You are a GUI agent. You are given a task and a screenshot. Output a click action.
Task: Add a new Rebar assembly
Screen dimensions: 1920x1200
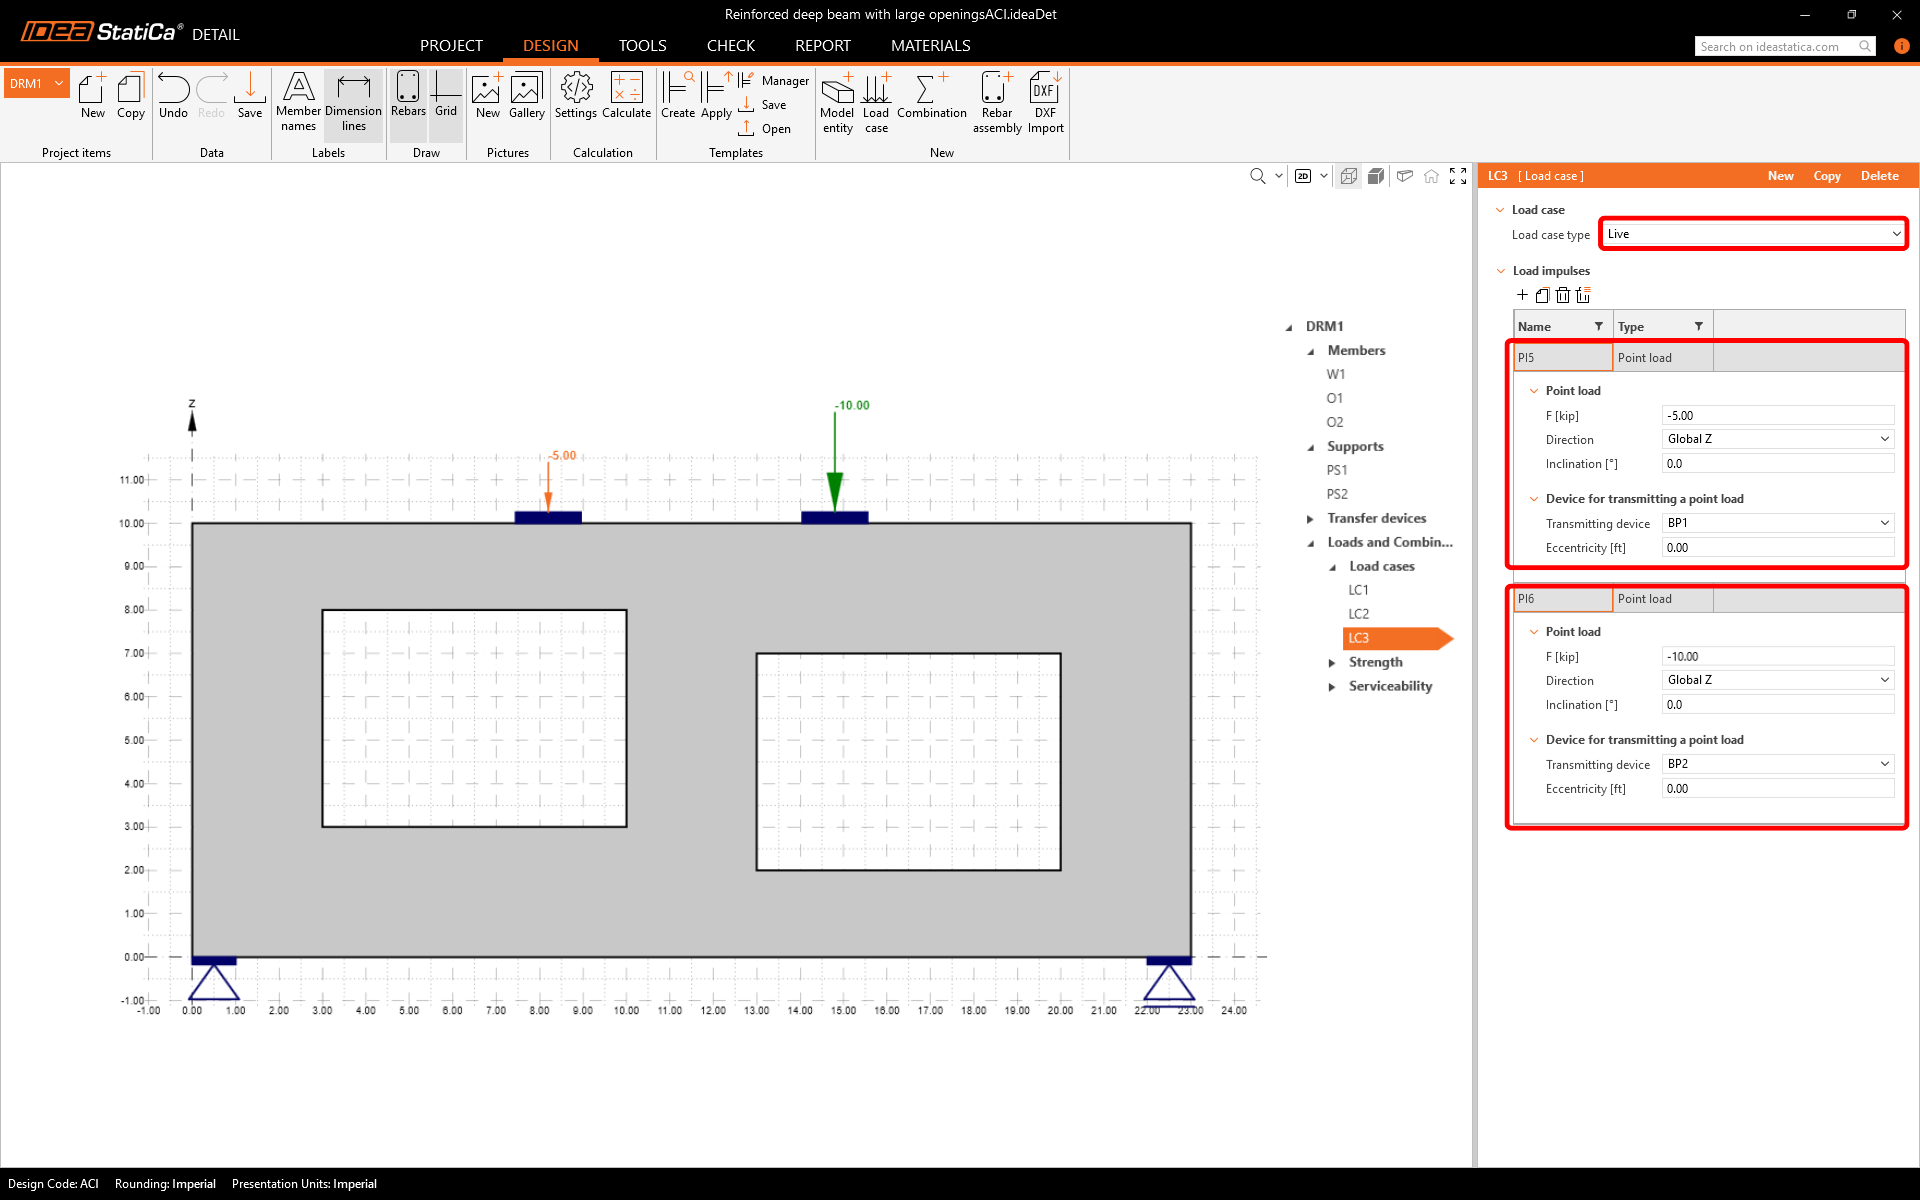(996, 101)
